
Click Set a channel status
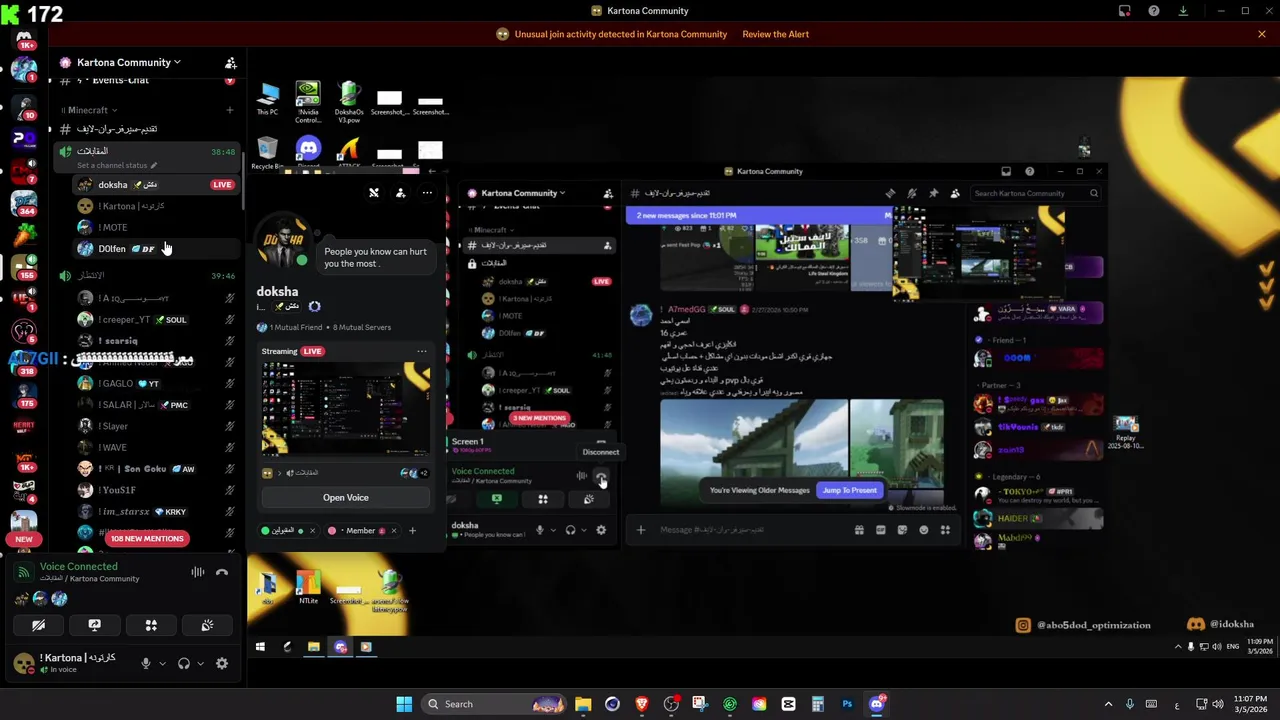click(117, 165)
